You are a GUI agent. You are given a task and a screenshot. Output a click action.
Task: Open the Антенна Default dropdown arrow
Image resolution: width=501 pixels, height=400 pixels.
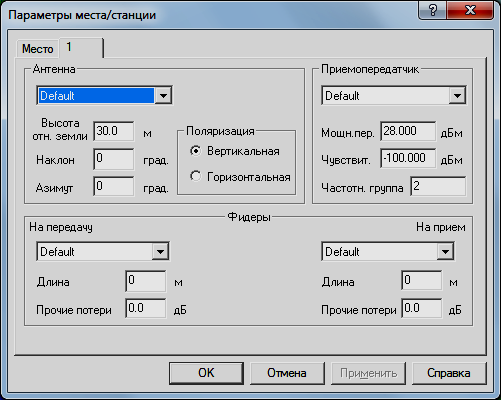point(163,96)
